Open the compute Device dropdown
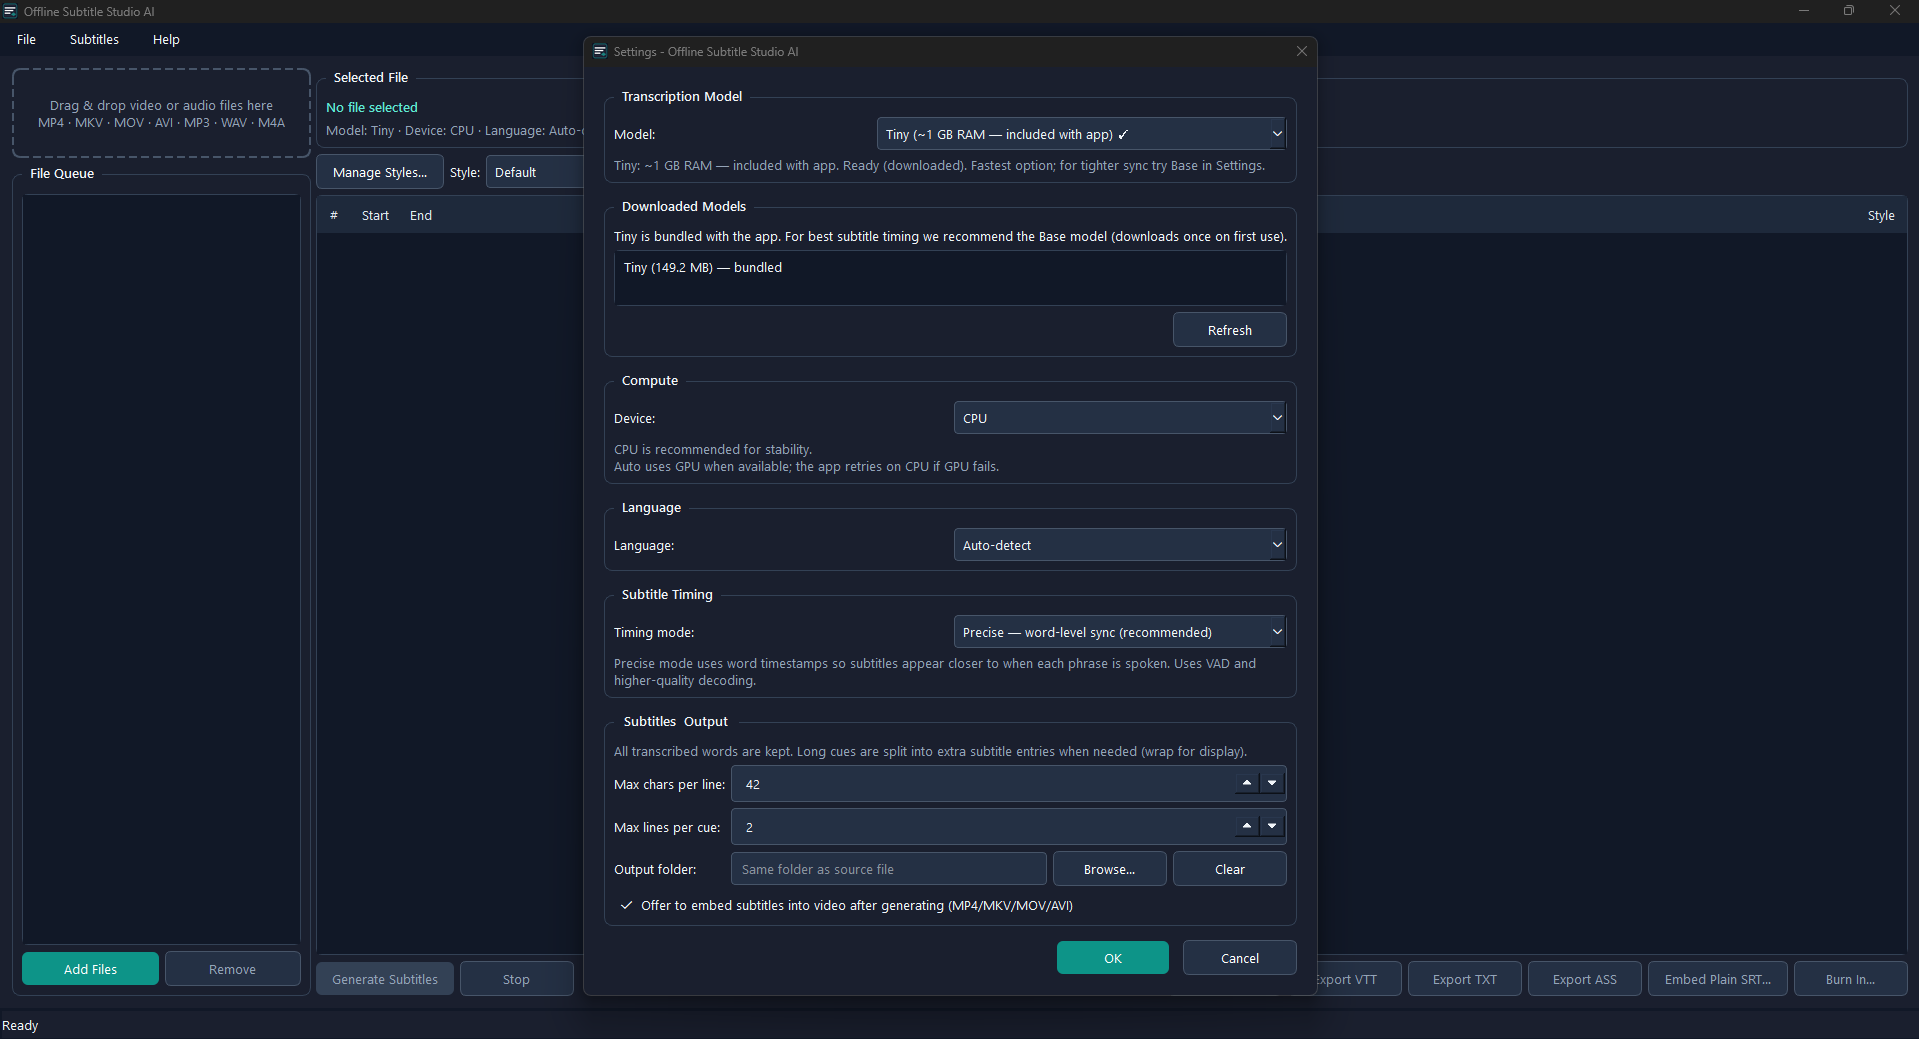1919x1039 pixels. pos(1120,418)
